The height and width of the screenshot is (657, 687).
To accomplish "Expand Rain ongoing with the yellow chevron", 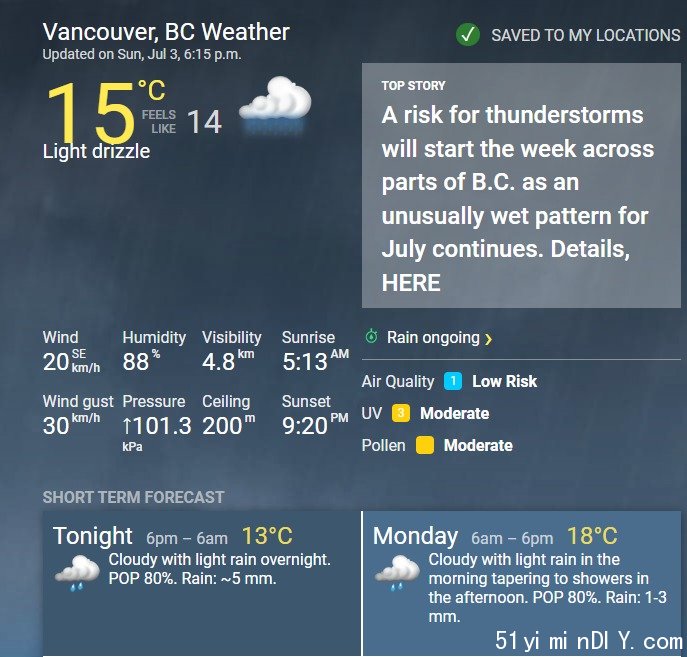I will pyautogui.click(x=489, y=339).
